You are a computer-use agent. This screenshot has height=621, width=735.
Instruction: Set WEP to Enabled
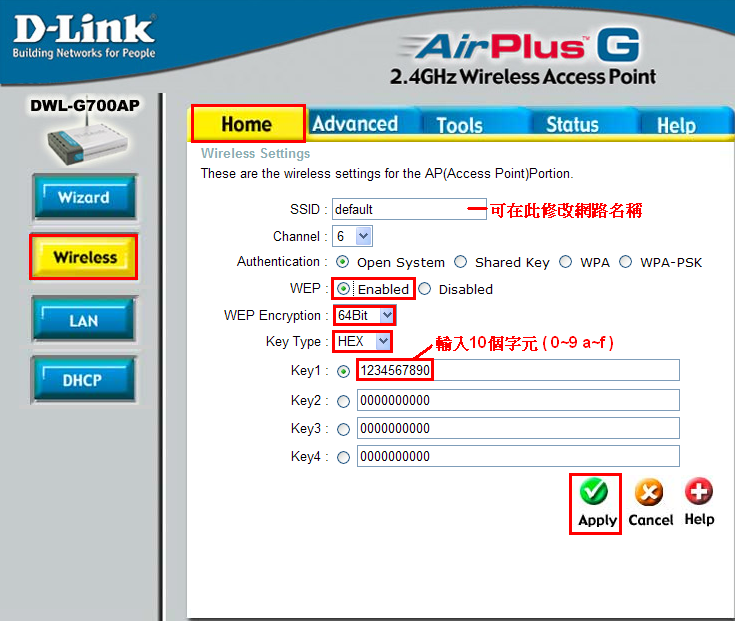click(344, 289)
